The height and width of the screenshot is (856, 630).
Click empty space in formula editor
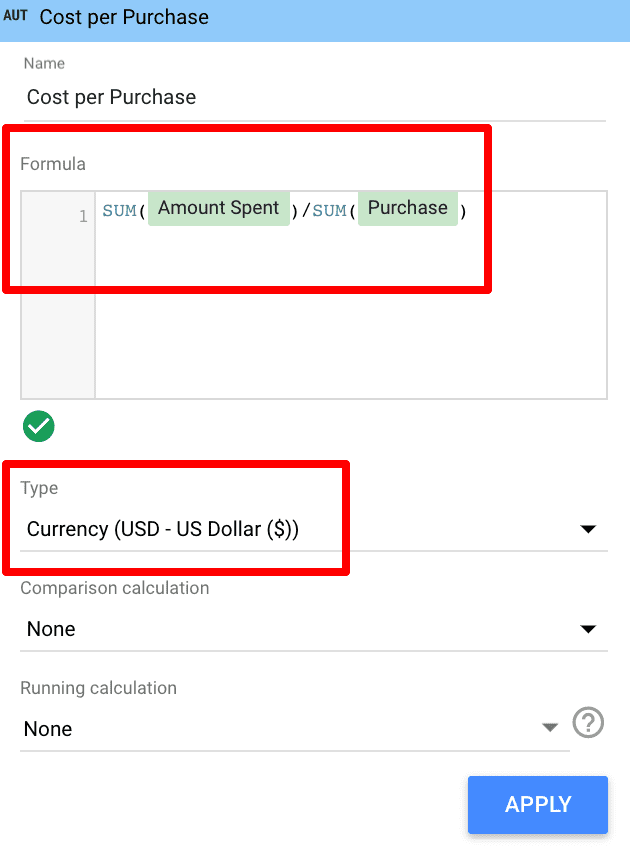pos(350,320)
